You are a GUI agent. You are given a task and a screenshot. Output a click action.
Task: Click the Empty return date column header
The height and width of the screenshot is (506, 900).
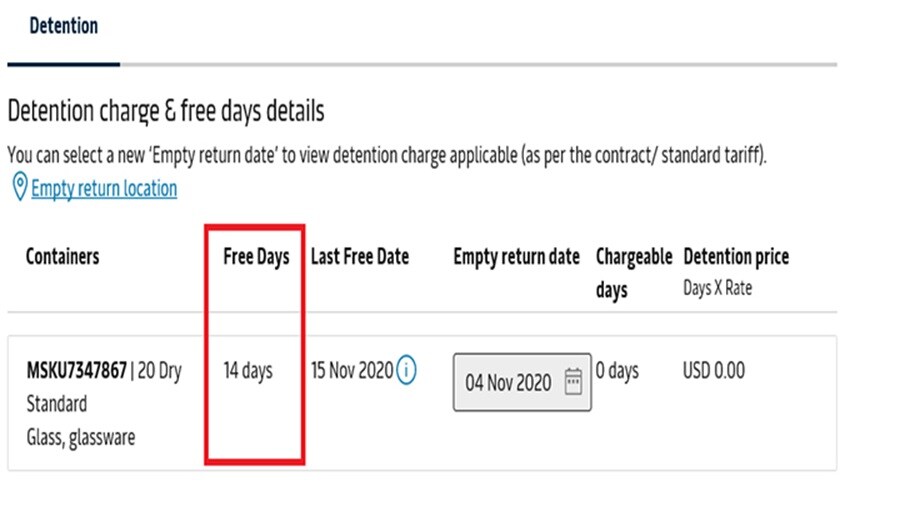(x=516, y=257)
